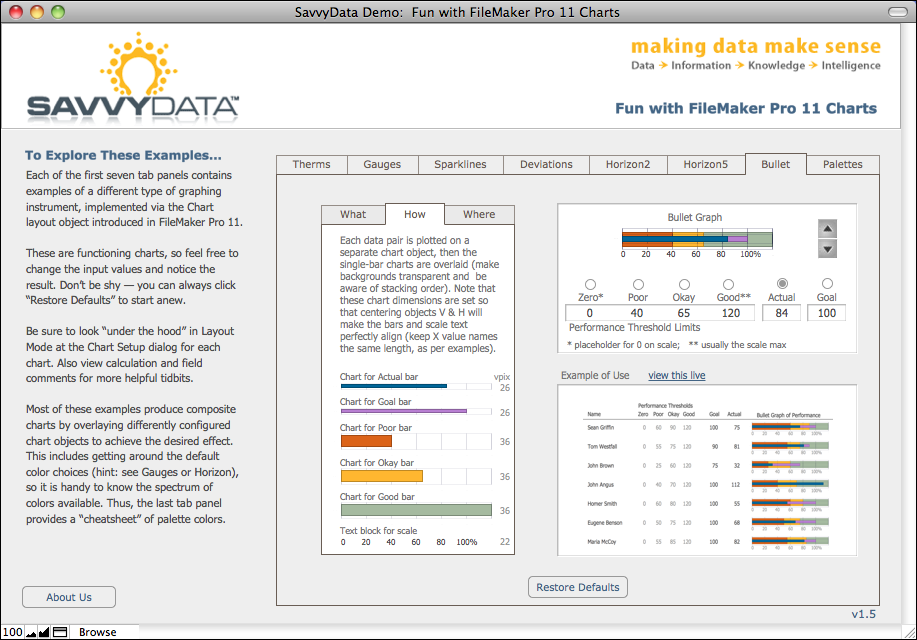Open the Deviations tab

pyautogui.click(x=546, y=164)
